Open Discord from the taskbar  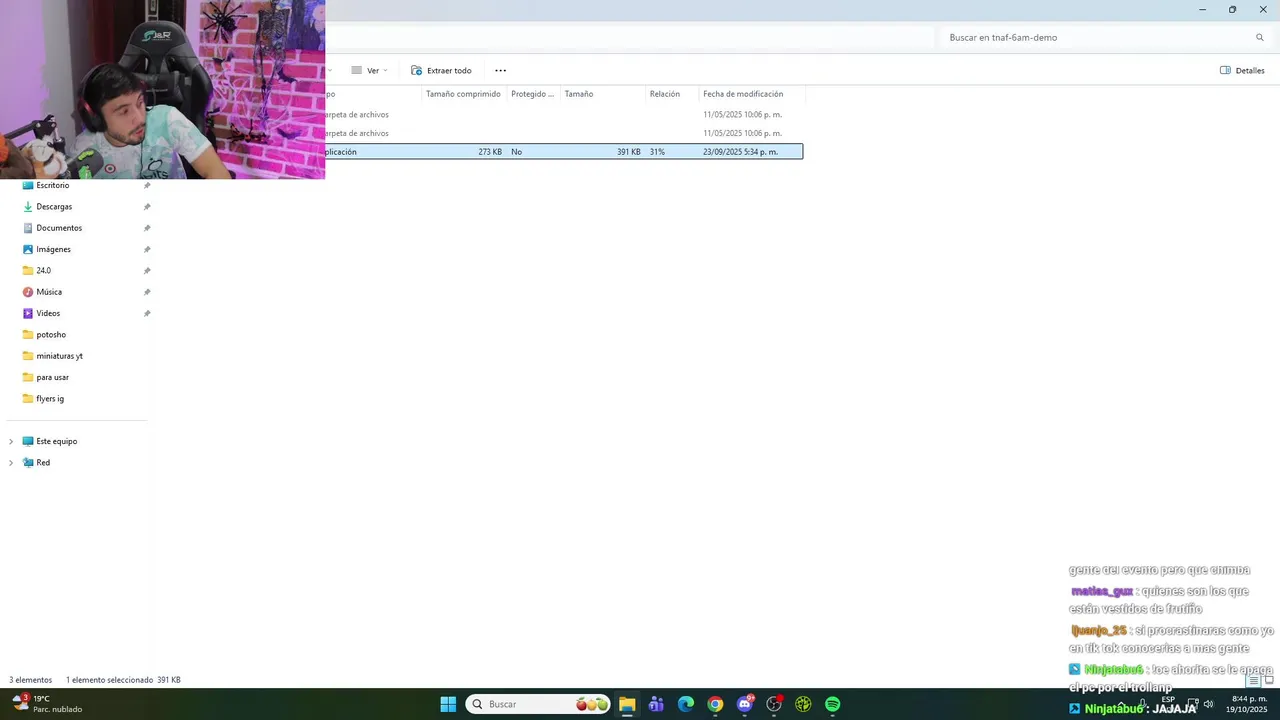[745, 704]
